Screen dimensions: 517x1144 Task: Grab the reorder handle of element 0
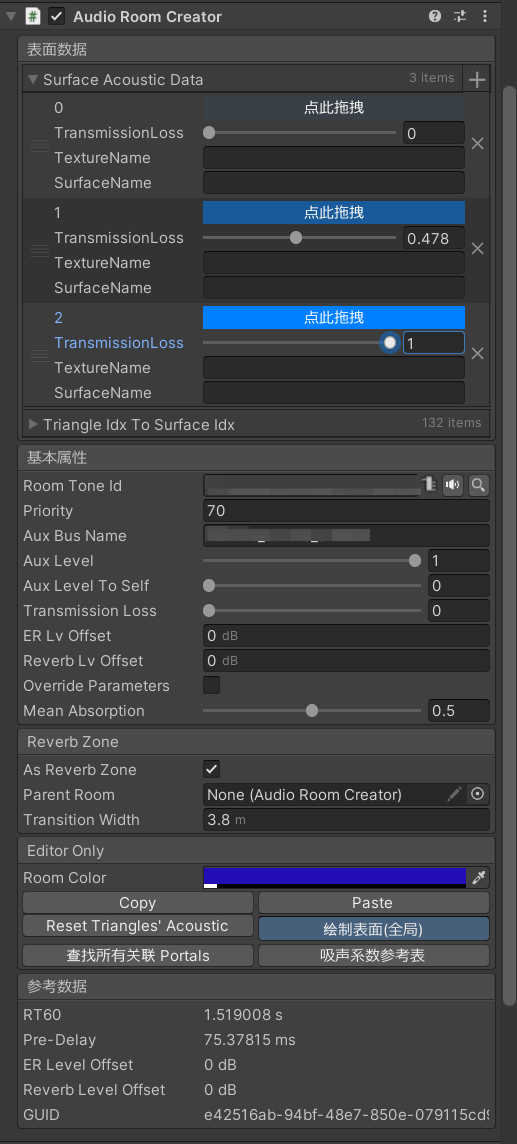39,146
